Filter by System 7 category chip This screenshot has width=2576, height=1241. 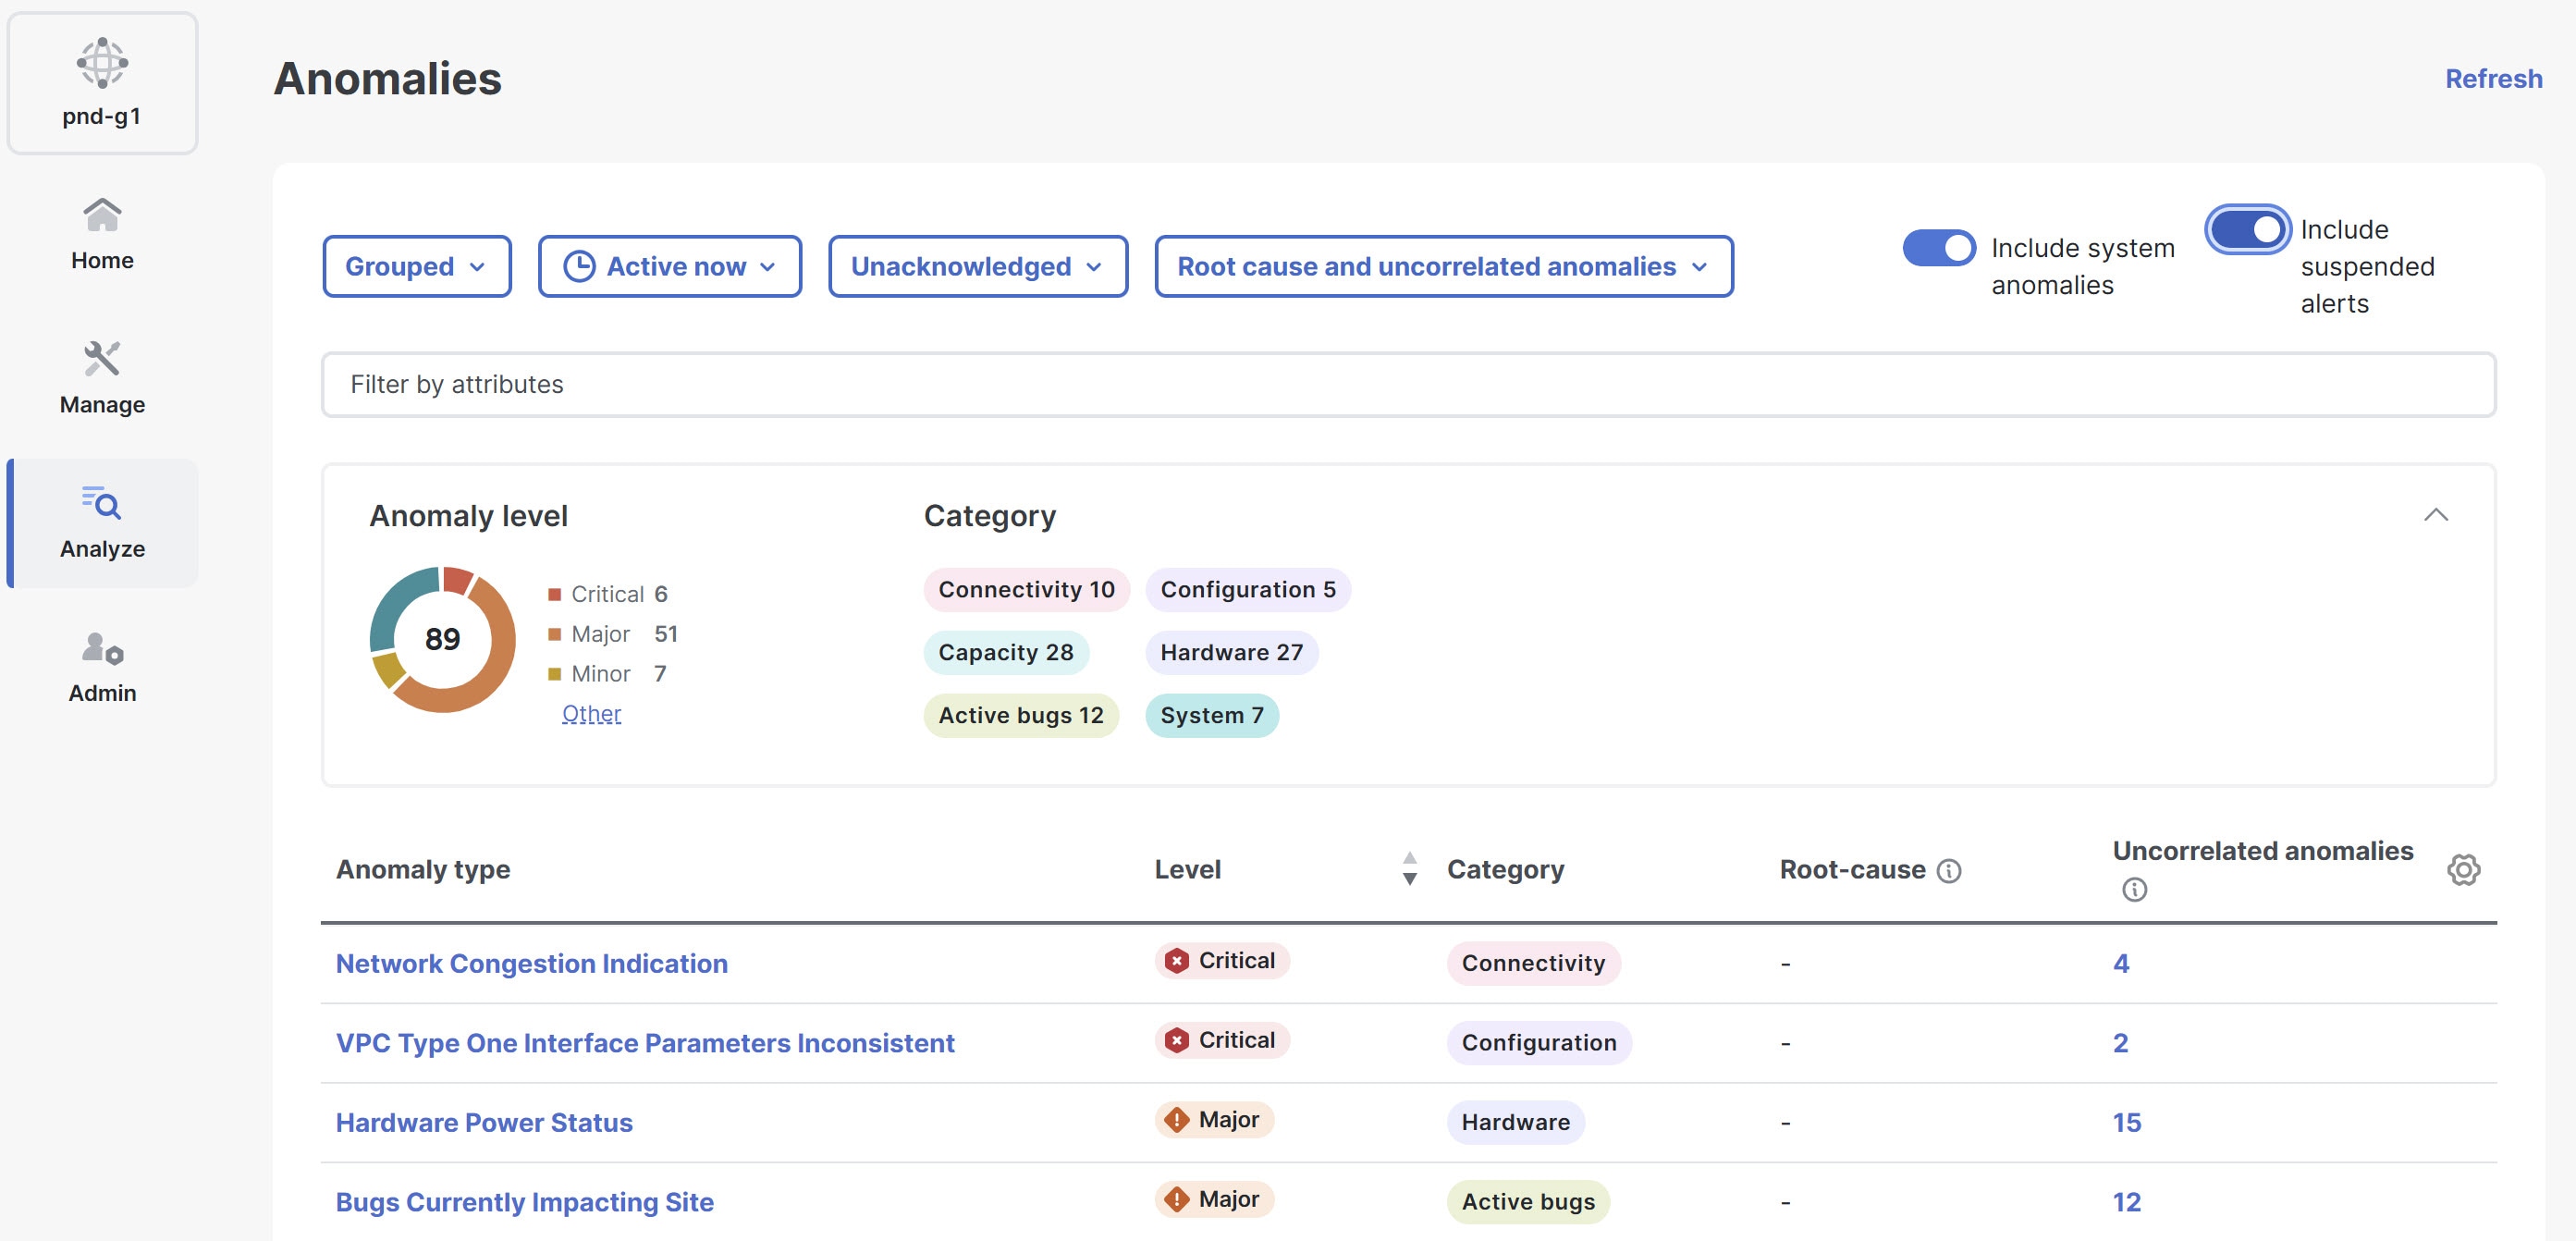tap(1211, 716)
